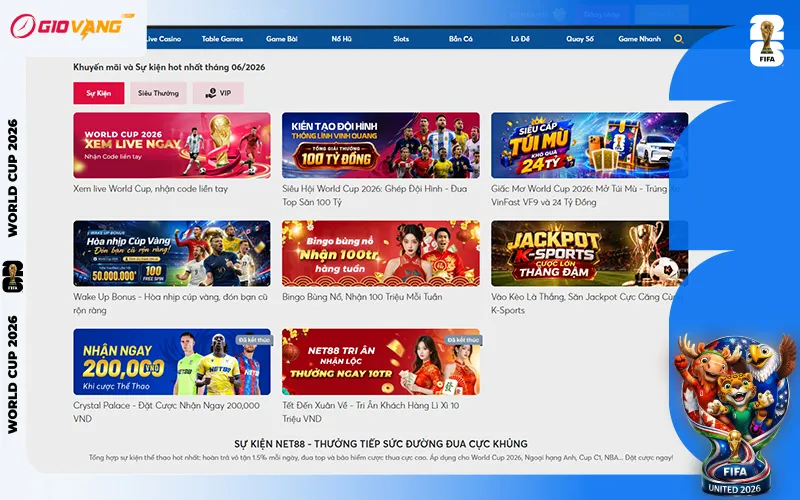Click 'Tết Đến Xuân Về - Tri Ân Khách Hàng' title

pos(371,412)
